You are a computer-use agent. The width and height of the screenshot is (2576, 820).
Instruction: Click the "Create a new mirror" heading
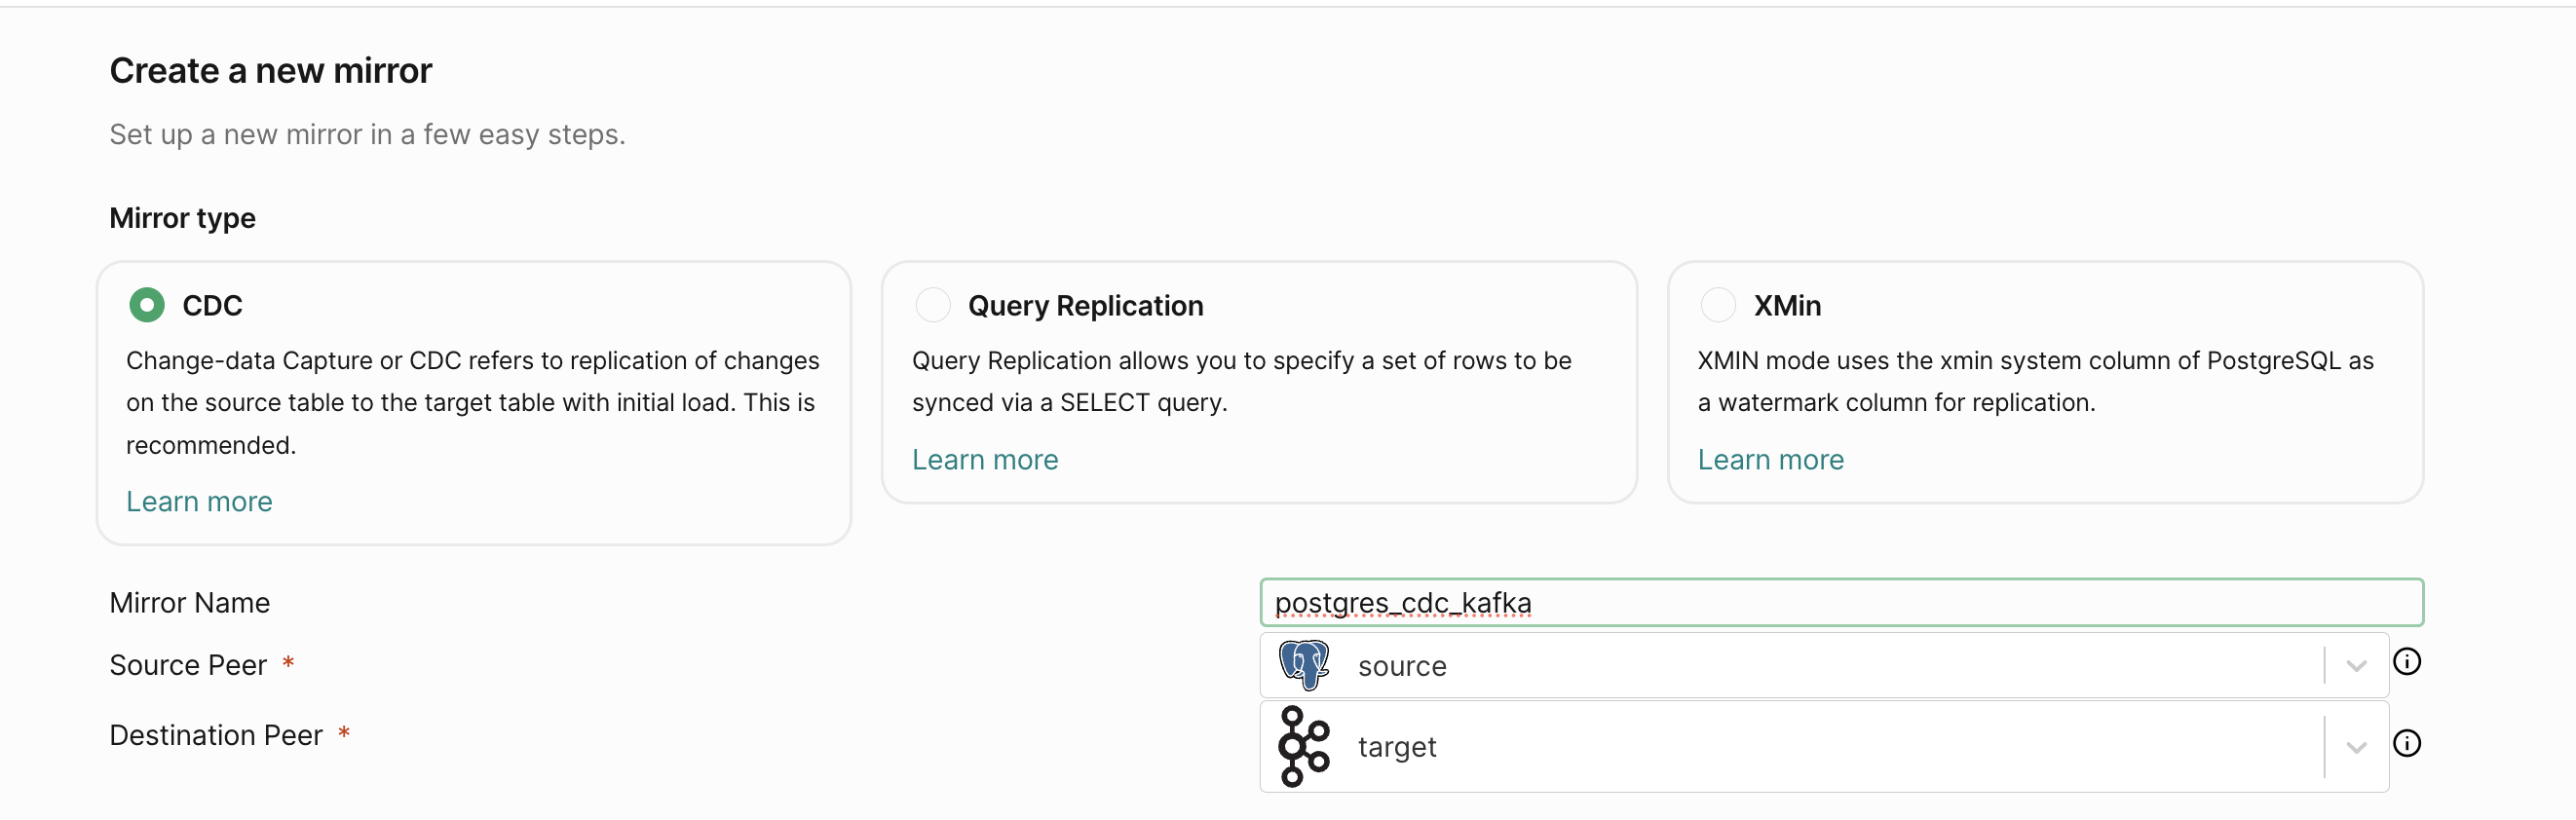click(x=270, y=71)
